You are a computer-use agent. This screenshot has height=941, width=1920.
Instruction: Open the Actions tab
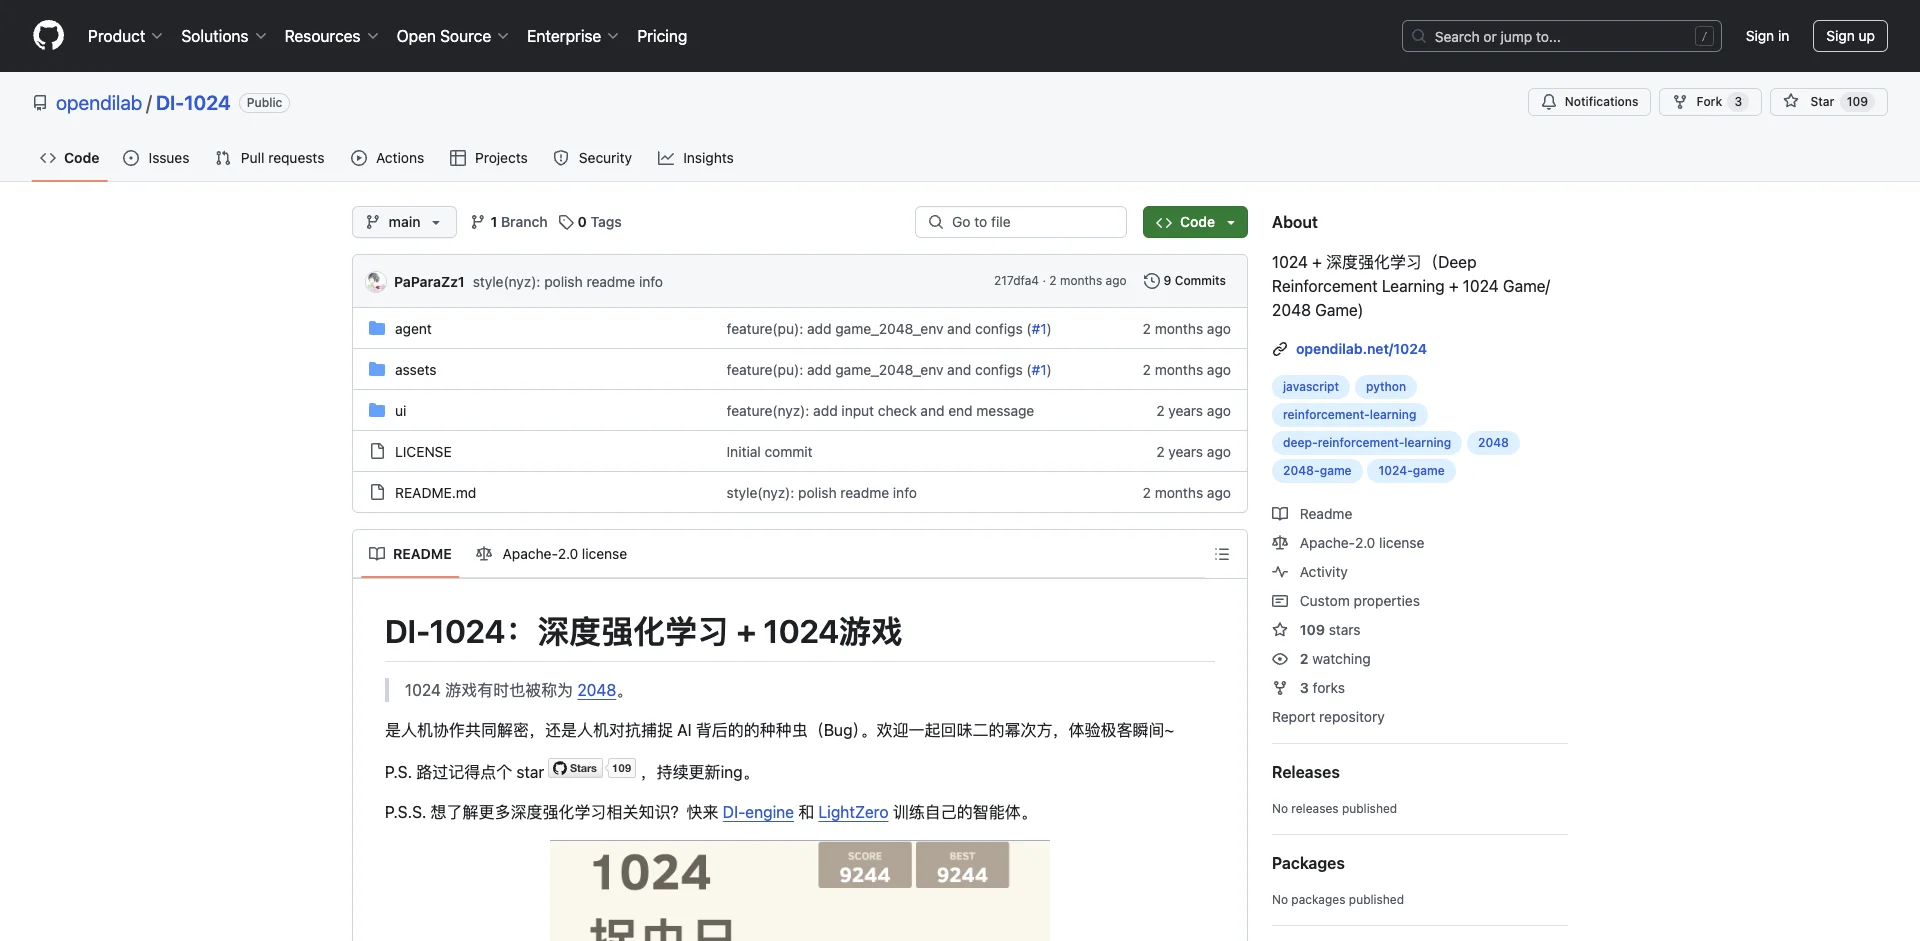(x=388, y=158)
